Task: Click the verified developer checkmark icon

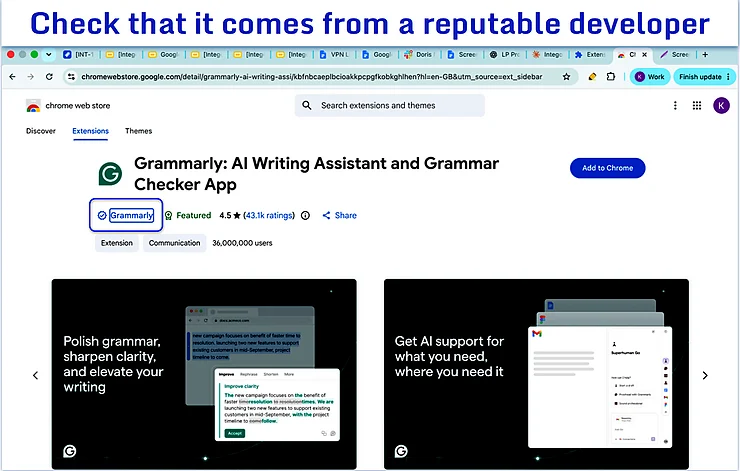Action: click(x=102, y=215)
